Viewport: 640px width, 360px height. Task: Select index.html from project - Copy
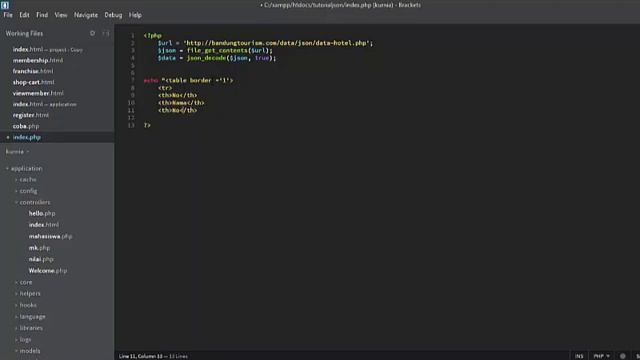(48, 49)
